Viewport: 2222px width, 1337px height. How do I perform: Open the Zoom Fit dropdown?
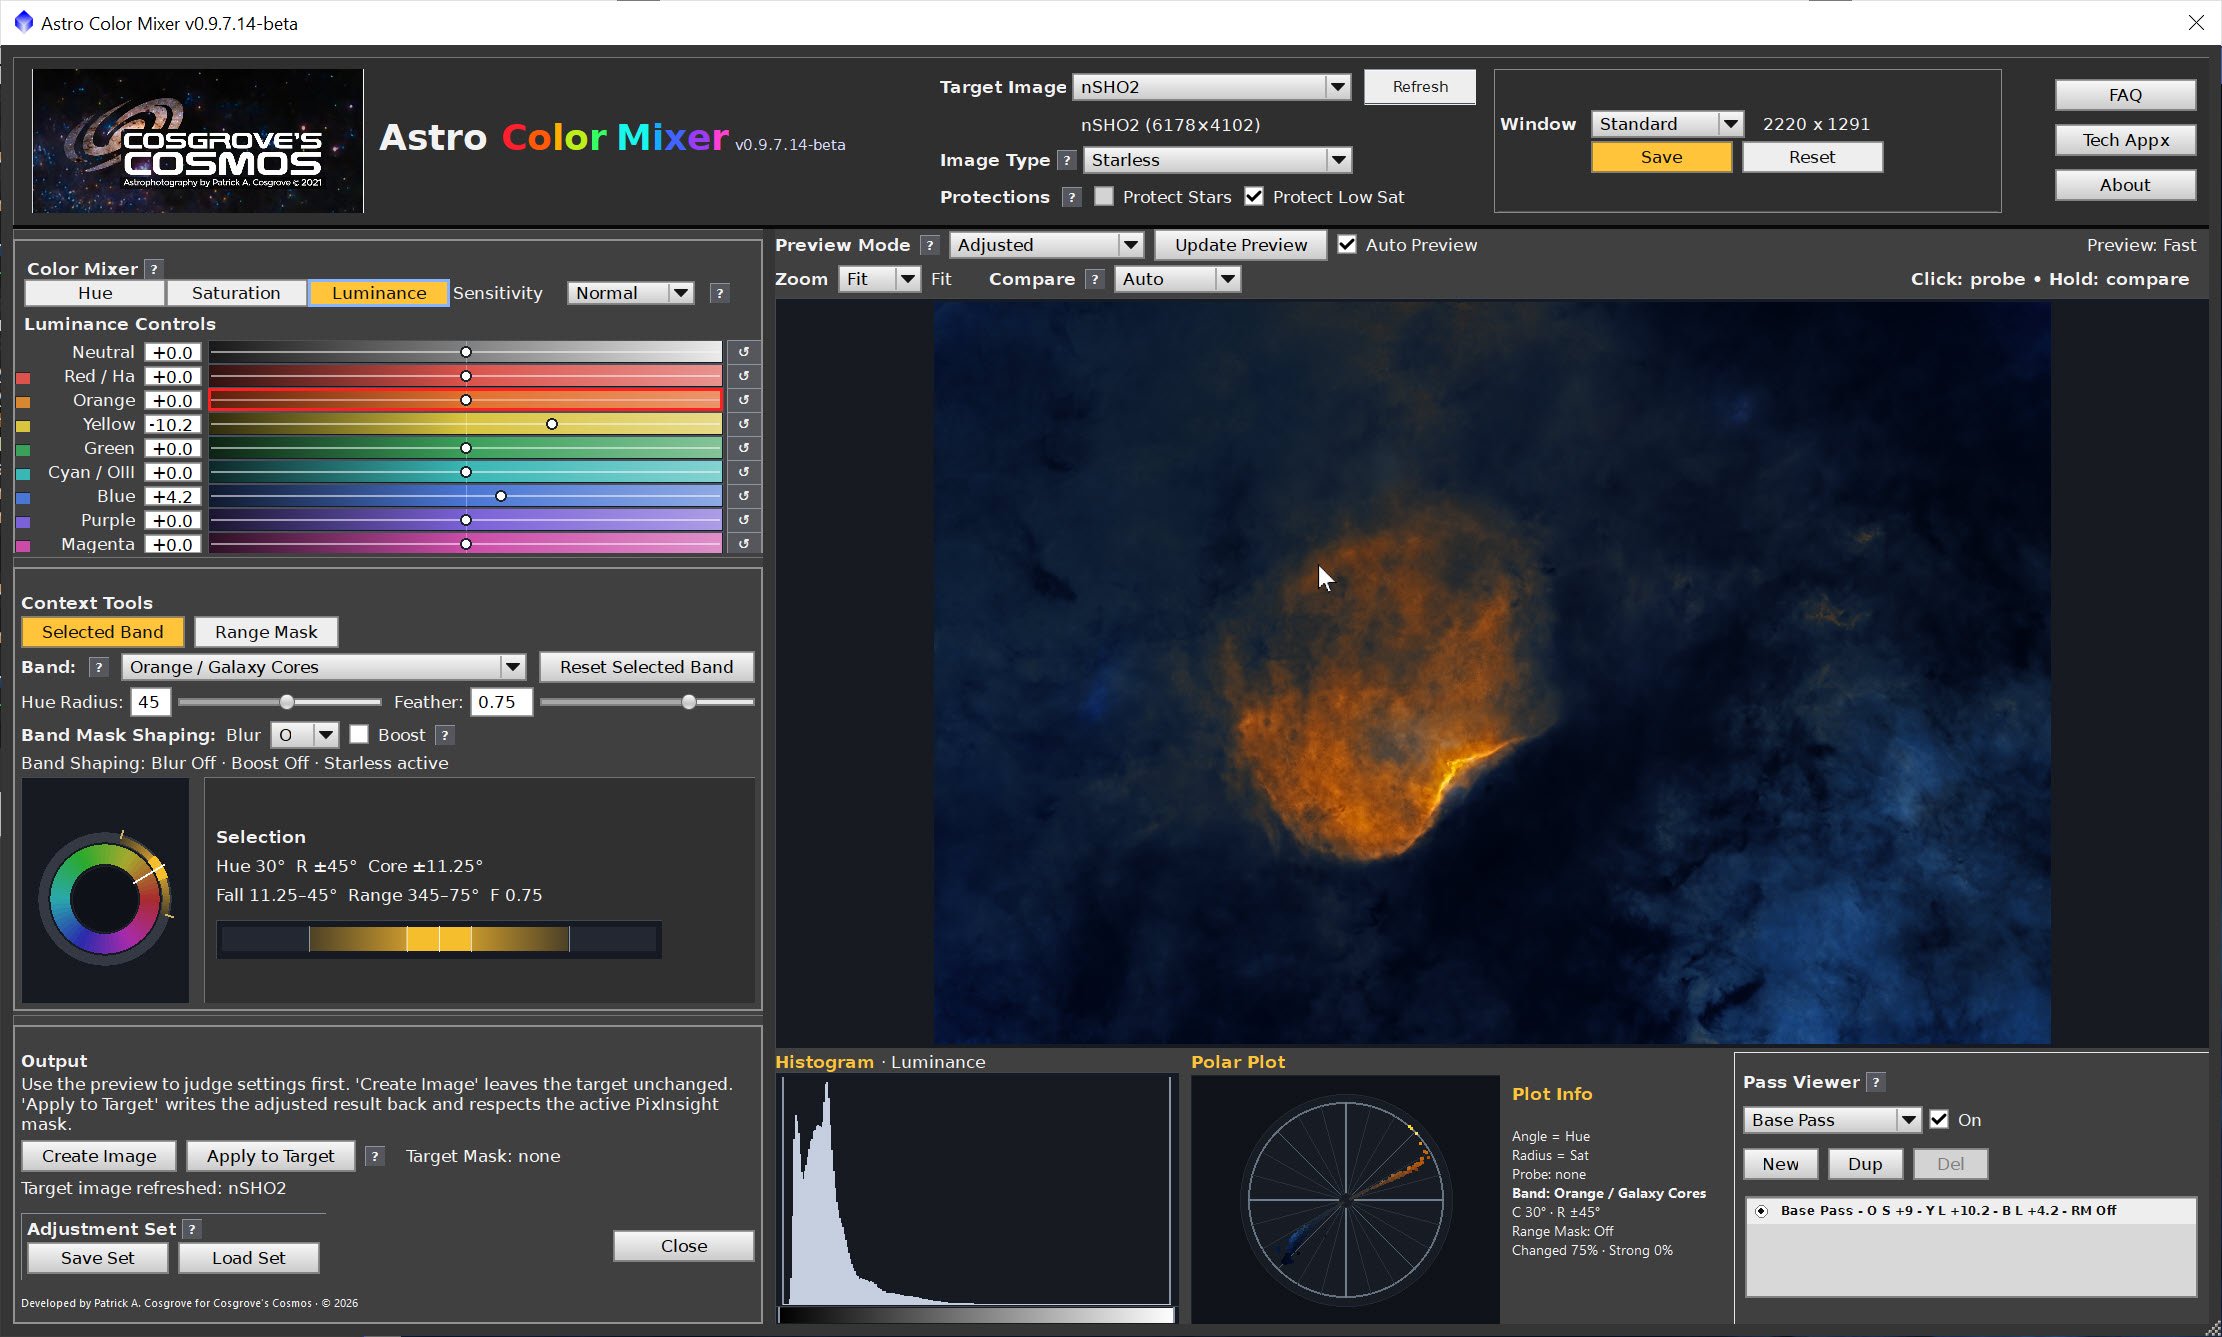tap(879, 279)
